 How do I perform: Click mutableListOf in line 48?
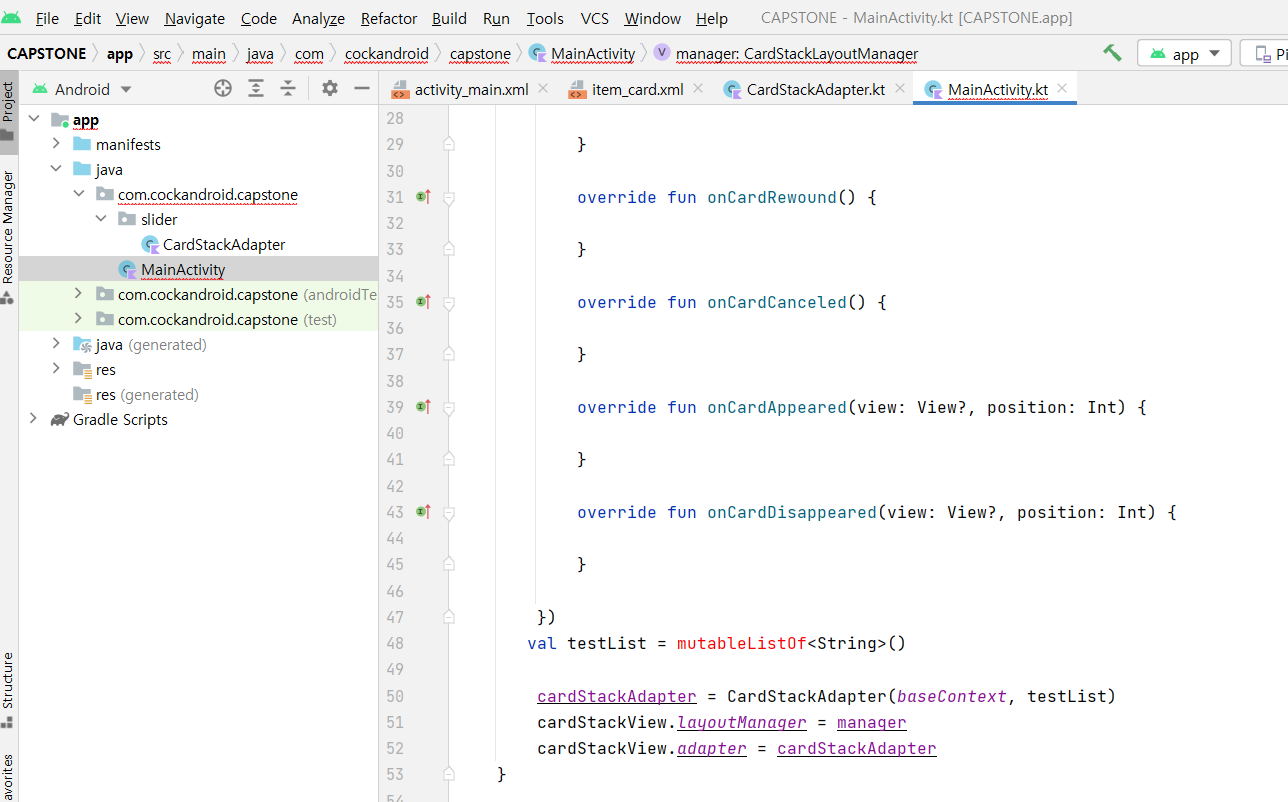click(x=742, y=643)
